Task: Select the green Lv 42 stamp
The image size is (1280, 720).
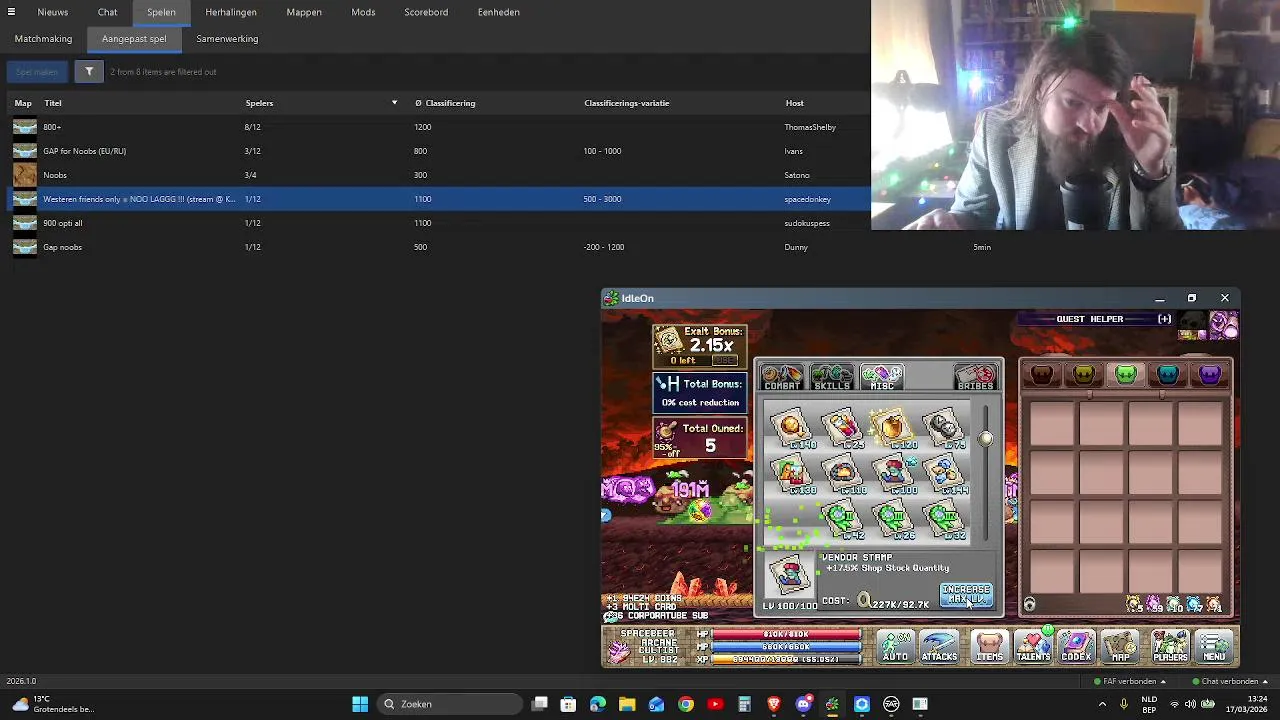Action: (842, 520)
